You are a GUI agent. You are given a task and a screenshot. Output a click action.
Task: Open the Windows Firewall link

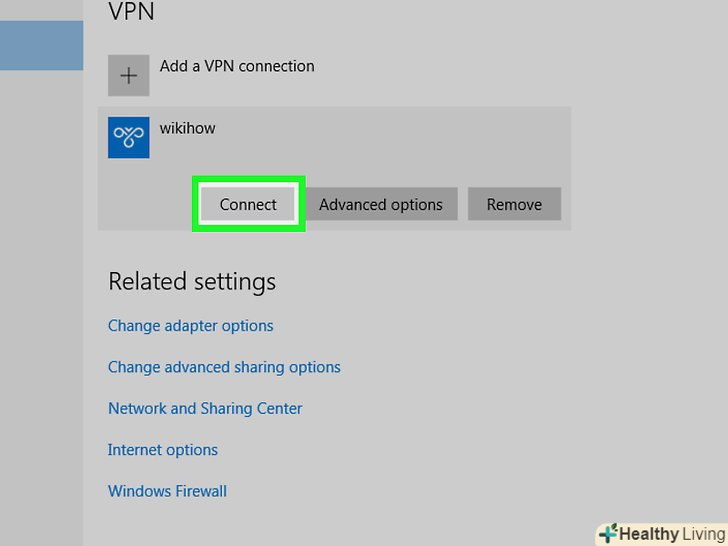(167, 491)
